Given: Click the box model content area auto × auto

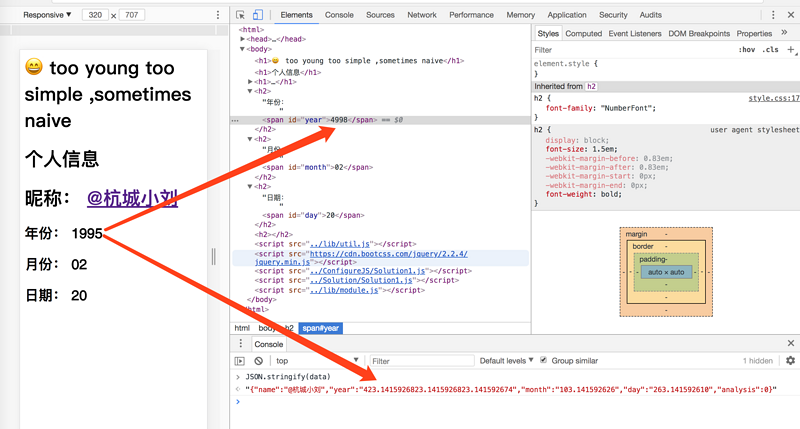Looking at the screenshot, I should [x=666, y=272].
